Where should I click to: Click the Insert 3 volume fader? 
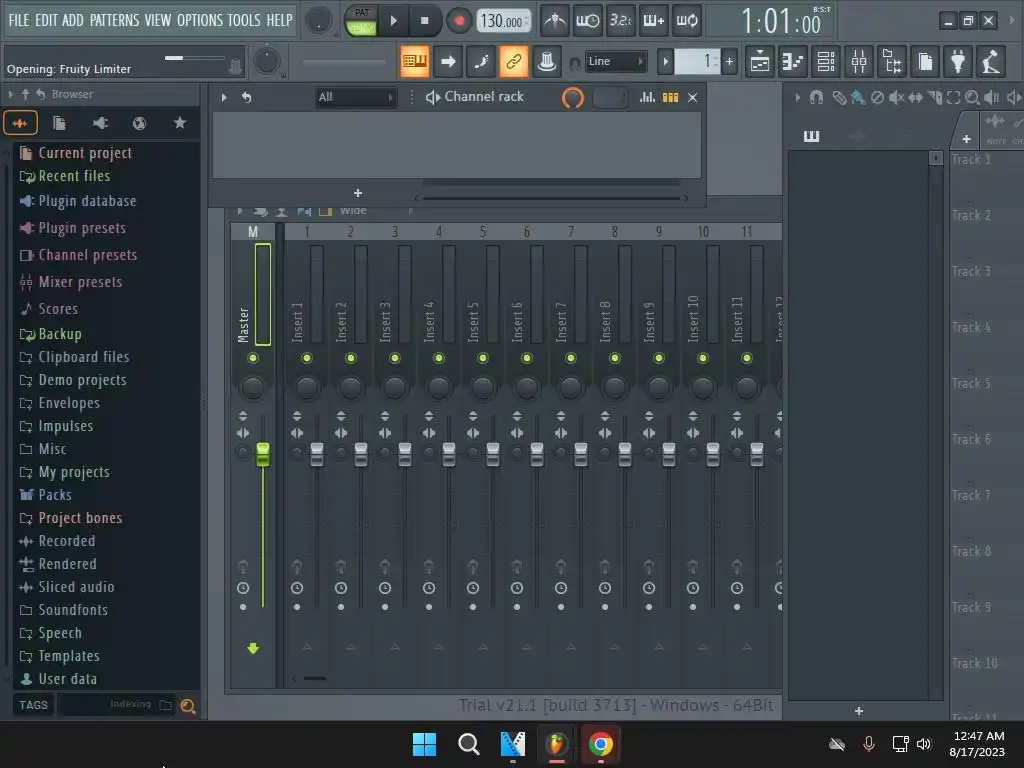405,455
